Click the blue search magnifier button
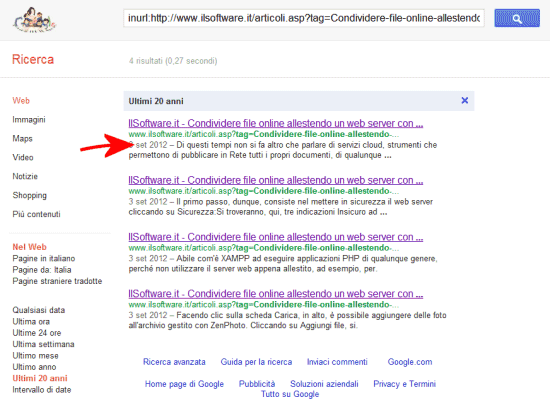Screen dimensions: 550x414 tap(517, 18)
